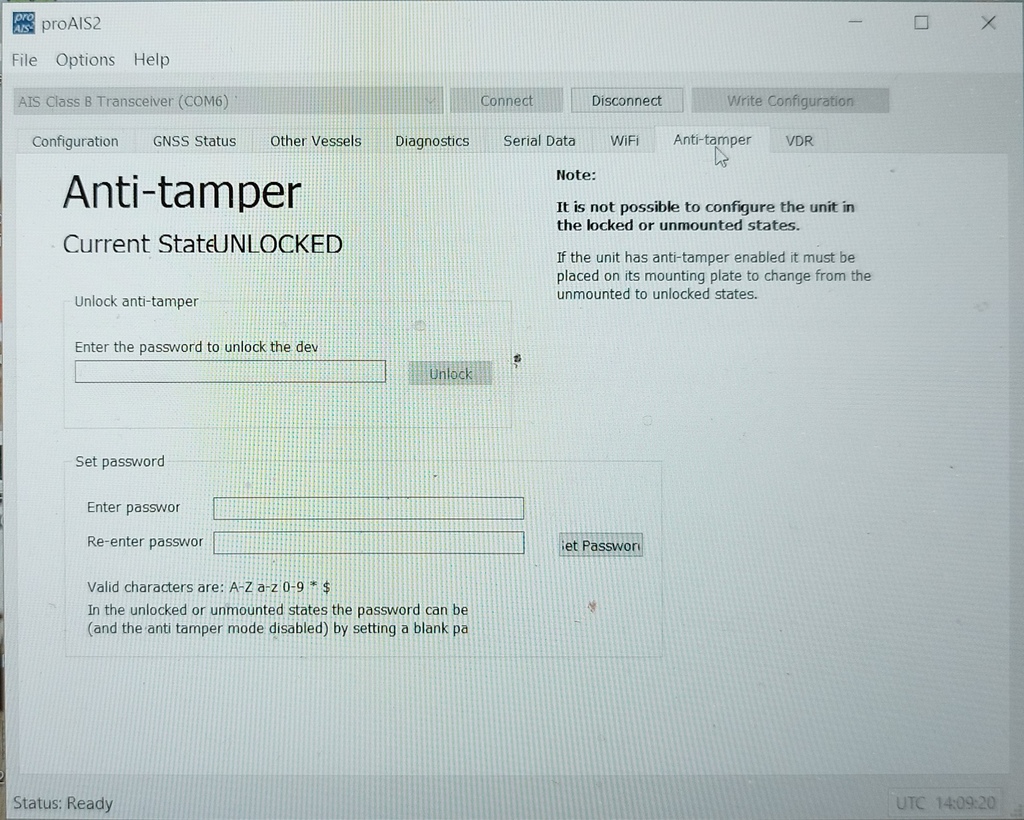This screenshot has width=1024, height=820.
Task: Click the Unlock anti-tamper group label
Action: [136, 302]
